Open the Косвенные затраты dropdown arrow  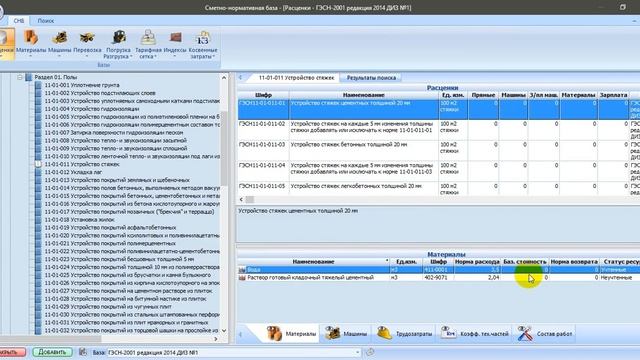click(213, 57)
